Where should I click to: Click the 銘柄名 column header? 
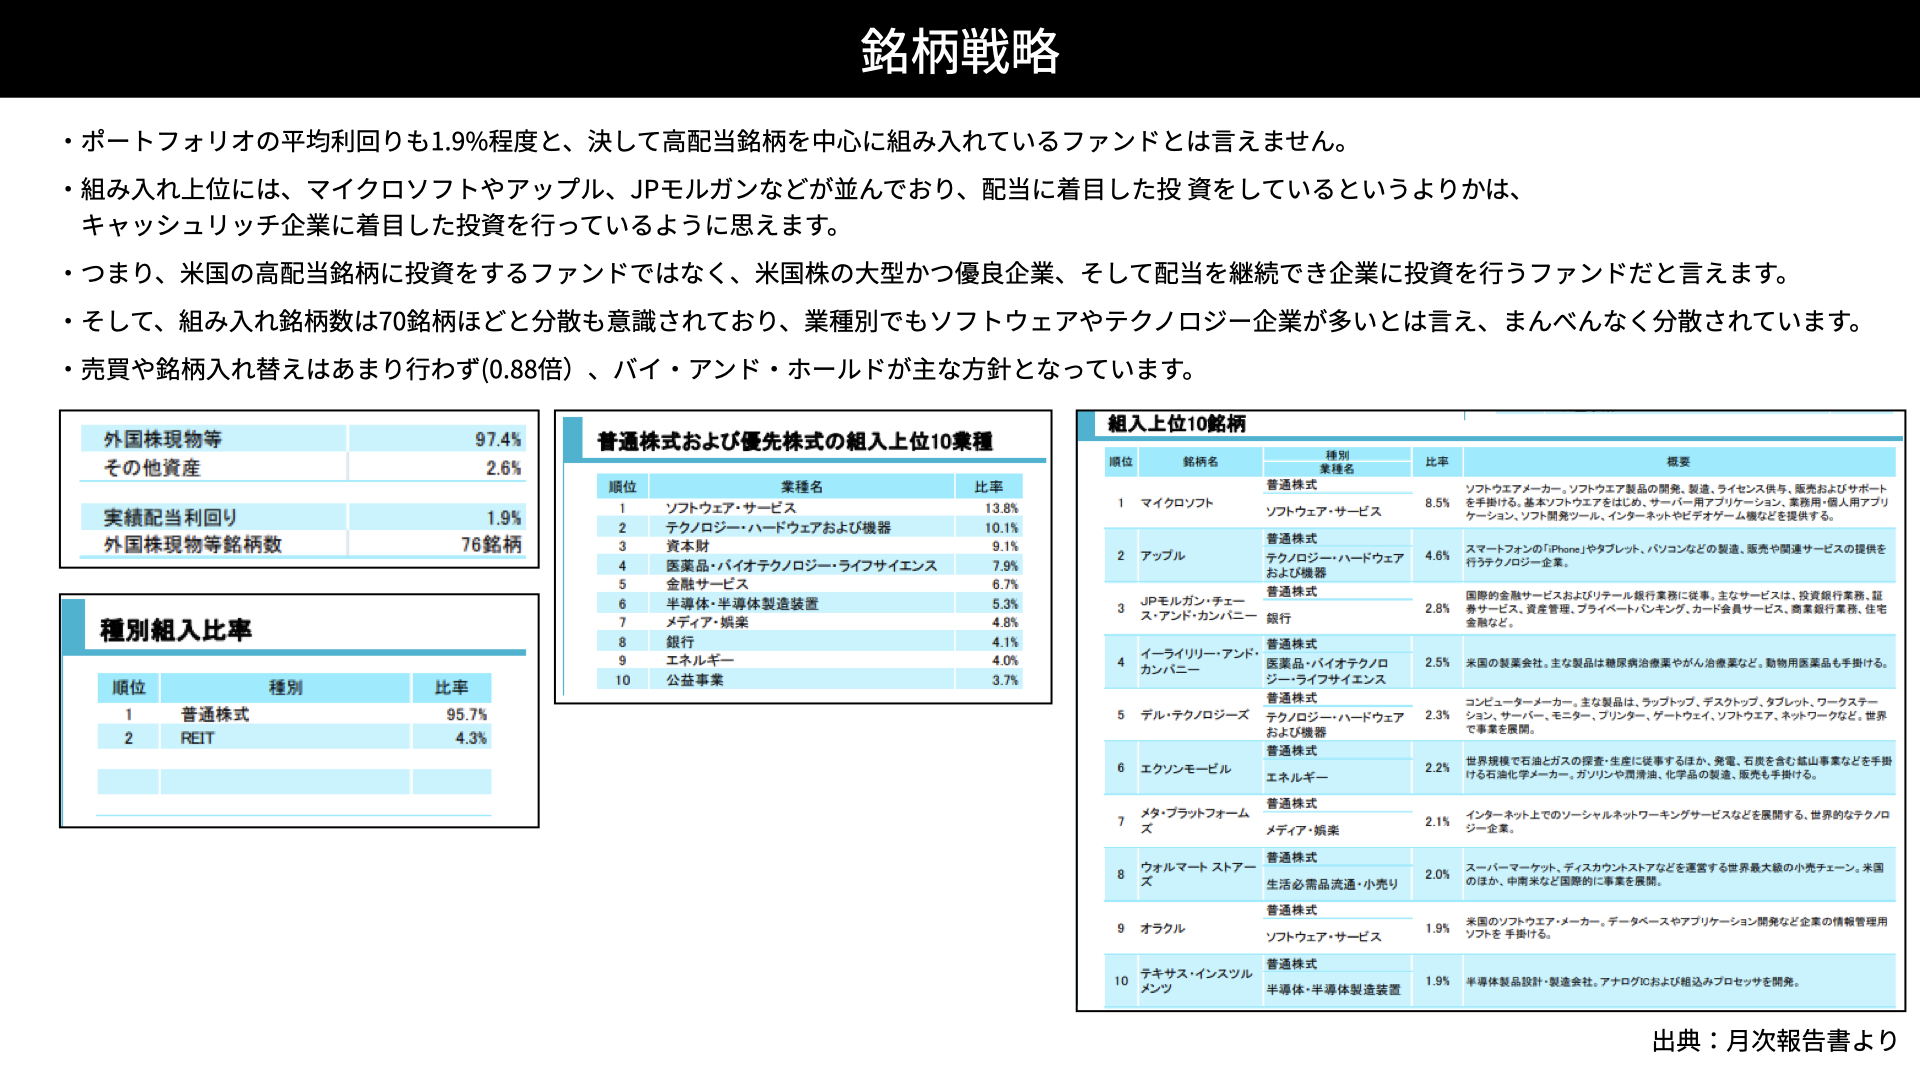(x=1200, y=462)
